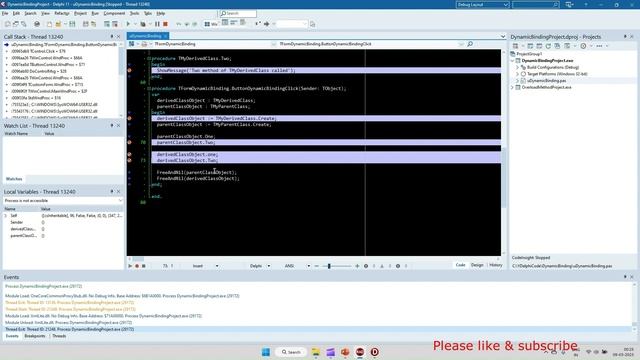Pin the Call Stack panel
This screenshot has height=360, width=640.
click(x=112, y=36)
